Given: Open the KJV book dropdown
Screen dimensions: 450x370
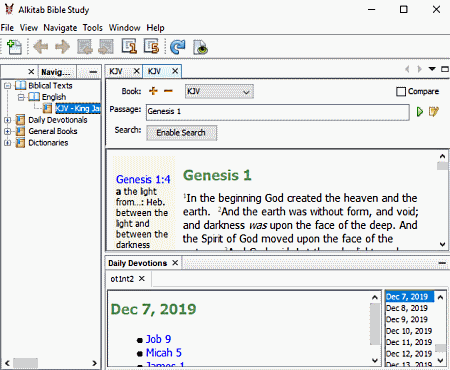Looking at the screenshot, I should click(219, 91).
